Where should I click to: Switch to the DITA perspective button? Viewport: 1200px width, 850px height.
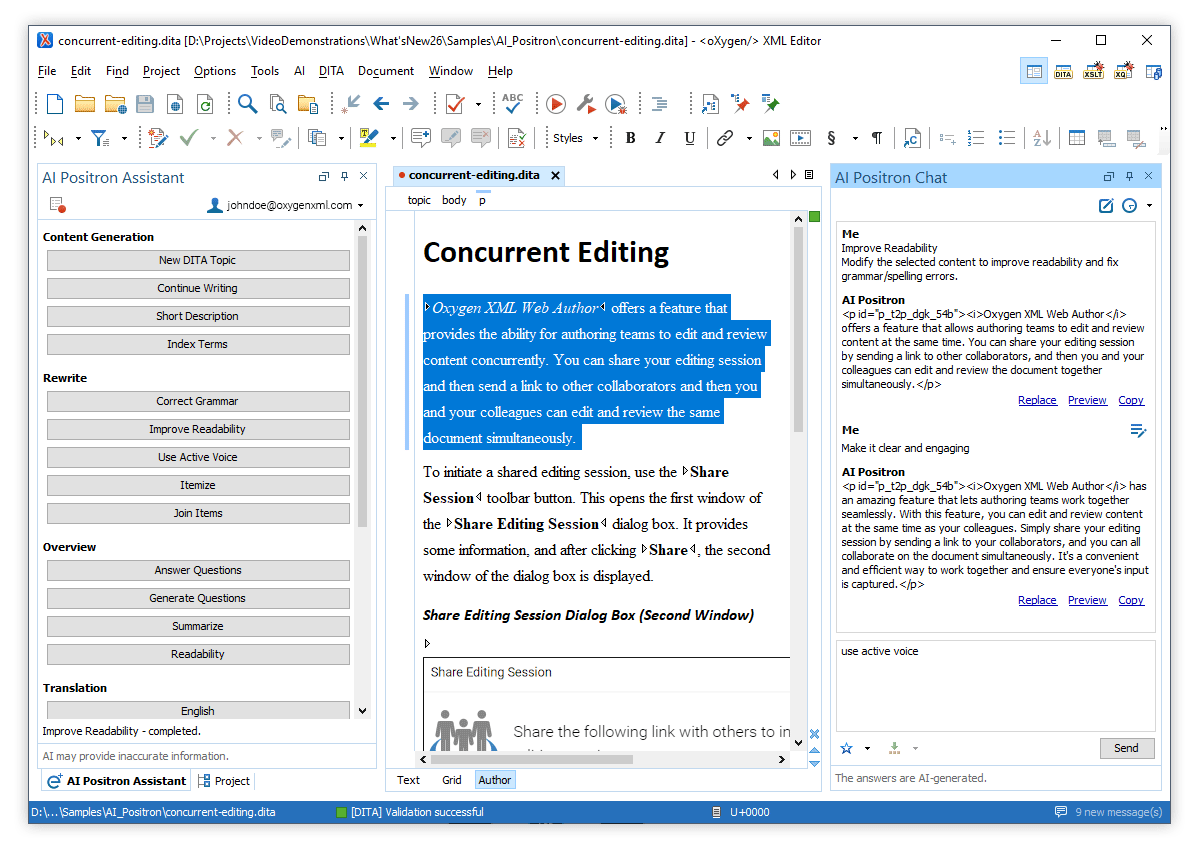point(1063,71)
